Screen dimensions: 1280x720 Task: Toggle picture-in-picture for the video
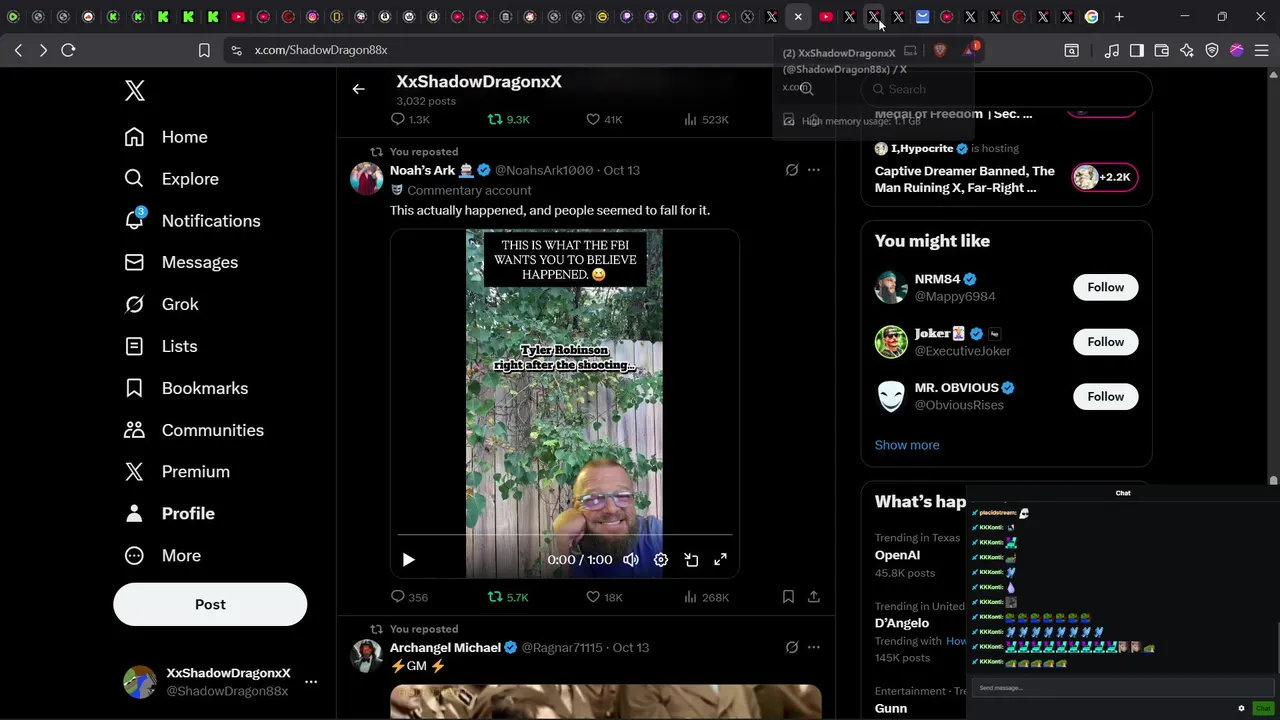(691, 560)
